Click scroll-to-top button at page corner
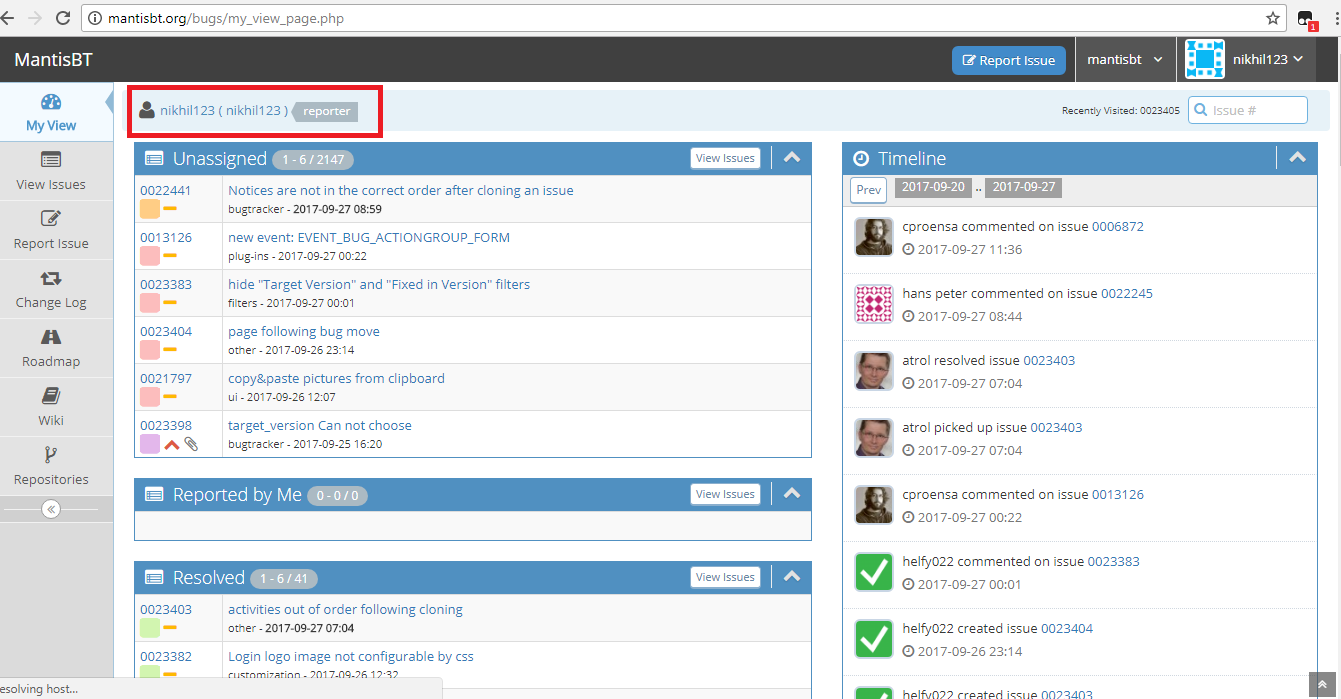Image resolution: width=1341 pixels, height=699 pixels. [x=1323, y=684]
